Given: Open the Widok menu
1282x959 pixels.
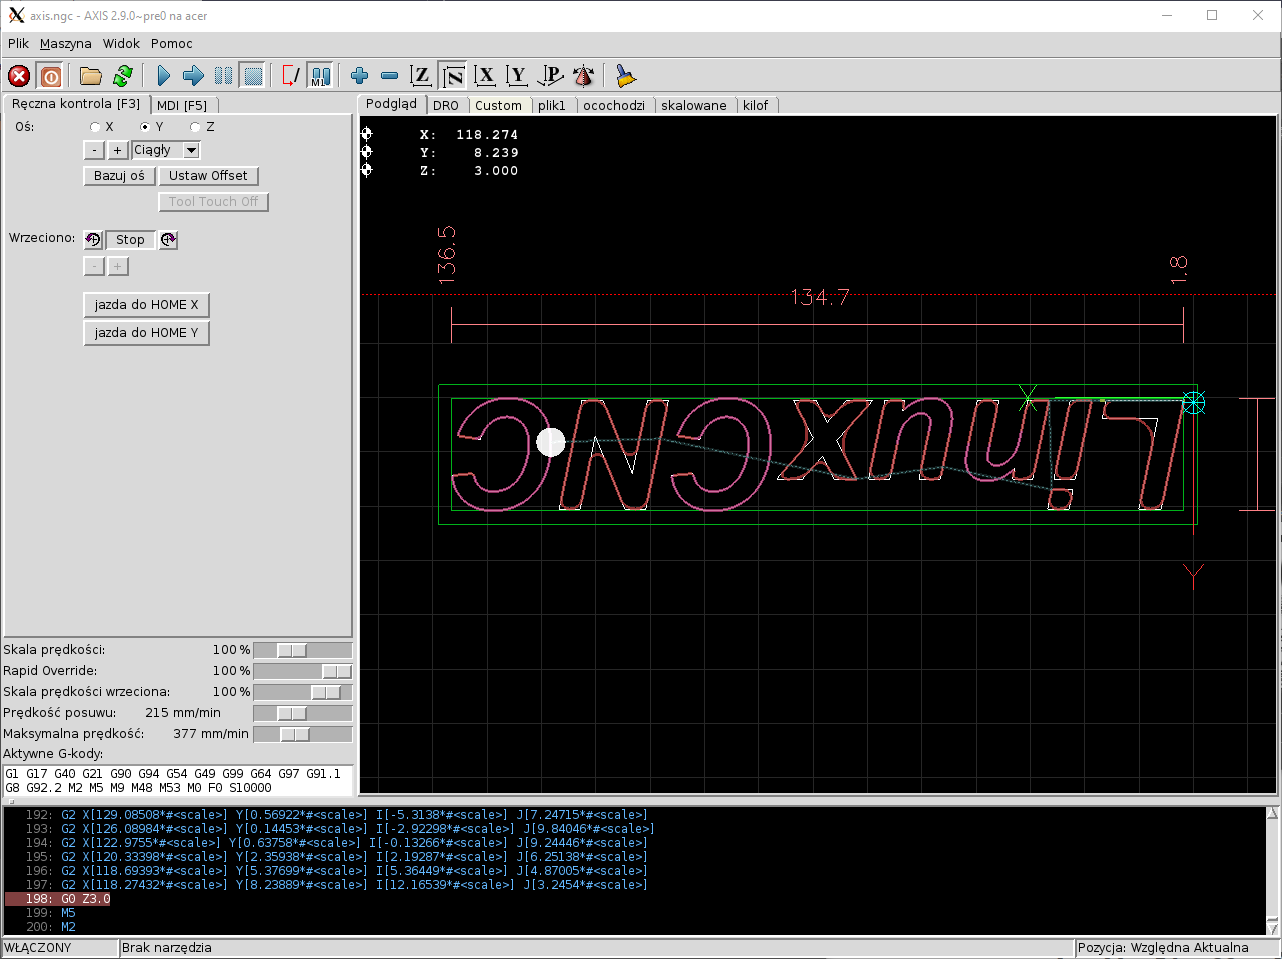Looking at the screenshot, I should point(122,44).
